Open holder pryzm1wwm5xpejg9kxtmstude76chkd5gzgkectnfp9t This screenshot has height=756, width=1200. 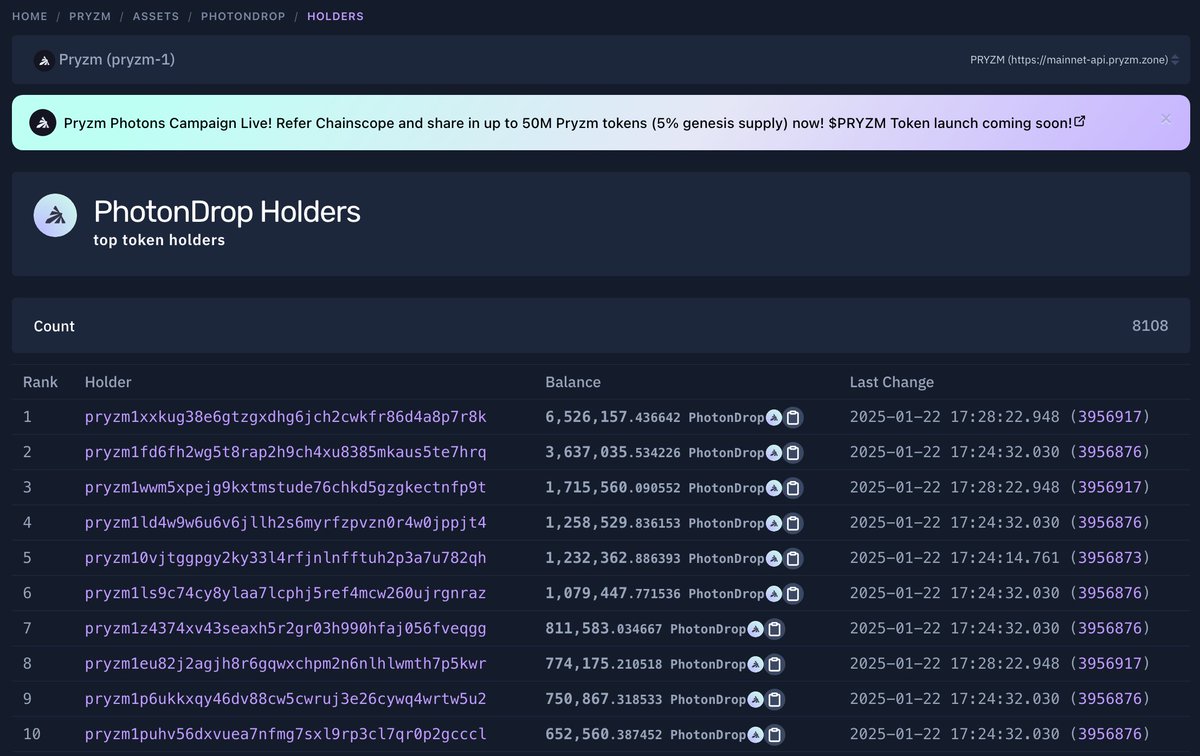coord(286,488)
